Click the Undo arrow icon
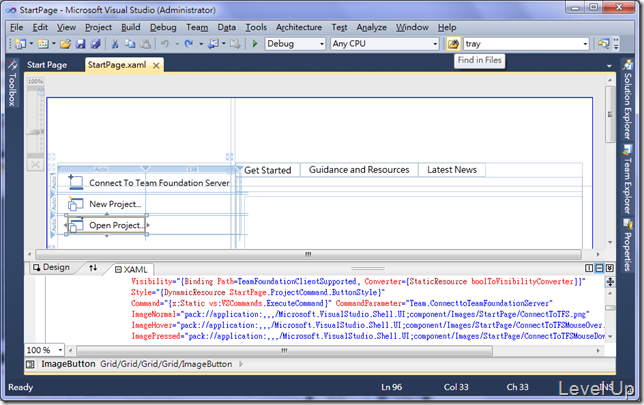This screenshot has width=644, height=405. point(165,44)
